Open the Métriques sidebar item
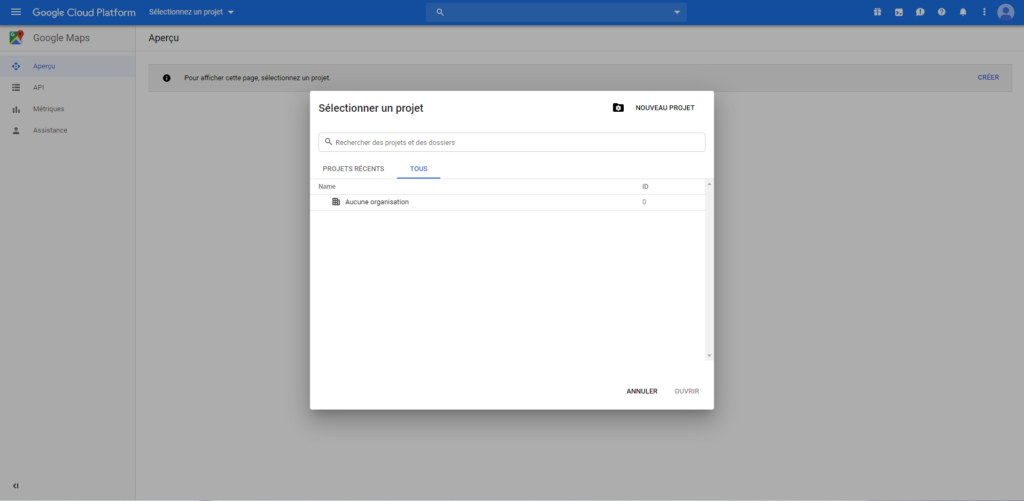 [48, 109]
